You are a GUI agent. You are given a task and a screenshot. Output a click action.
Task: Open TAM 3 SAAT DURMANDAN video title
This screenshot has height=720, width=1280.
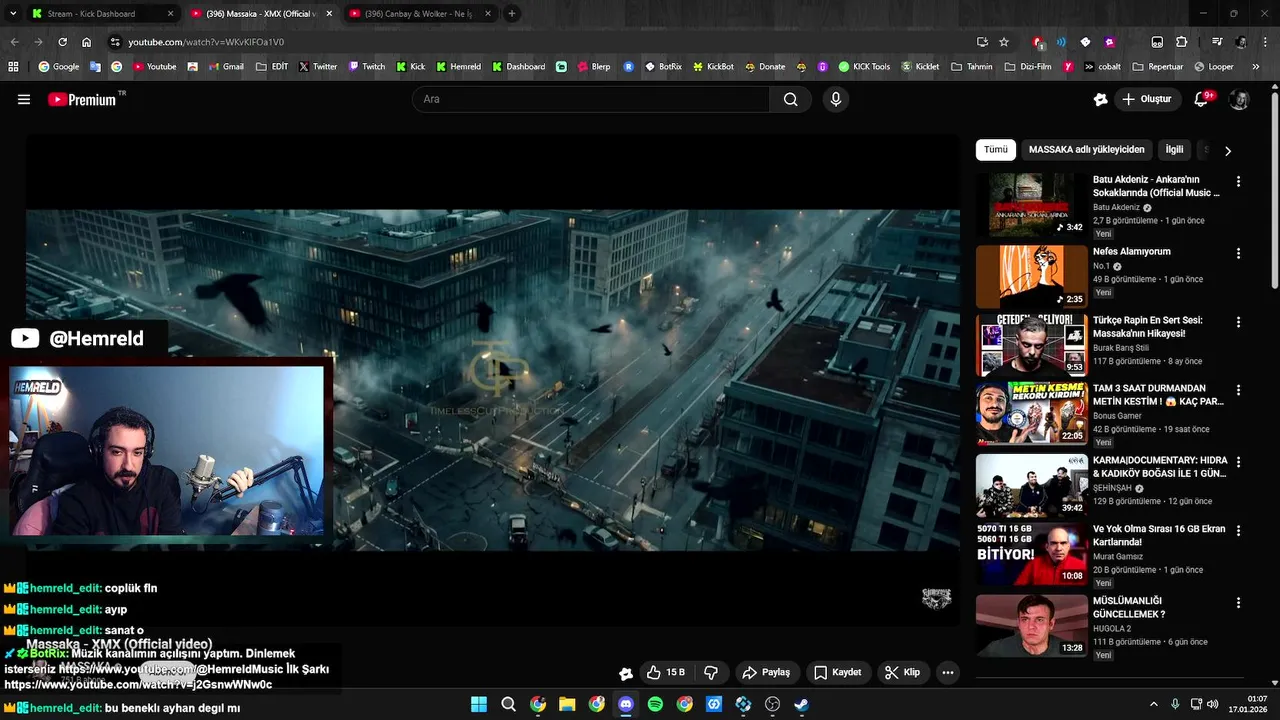pyautogui.click(x=1158, y=395)
